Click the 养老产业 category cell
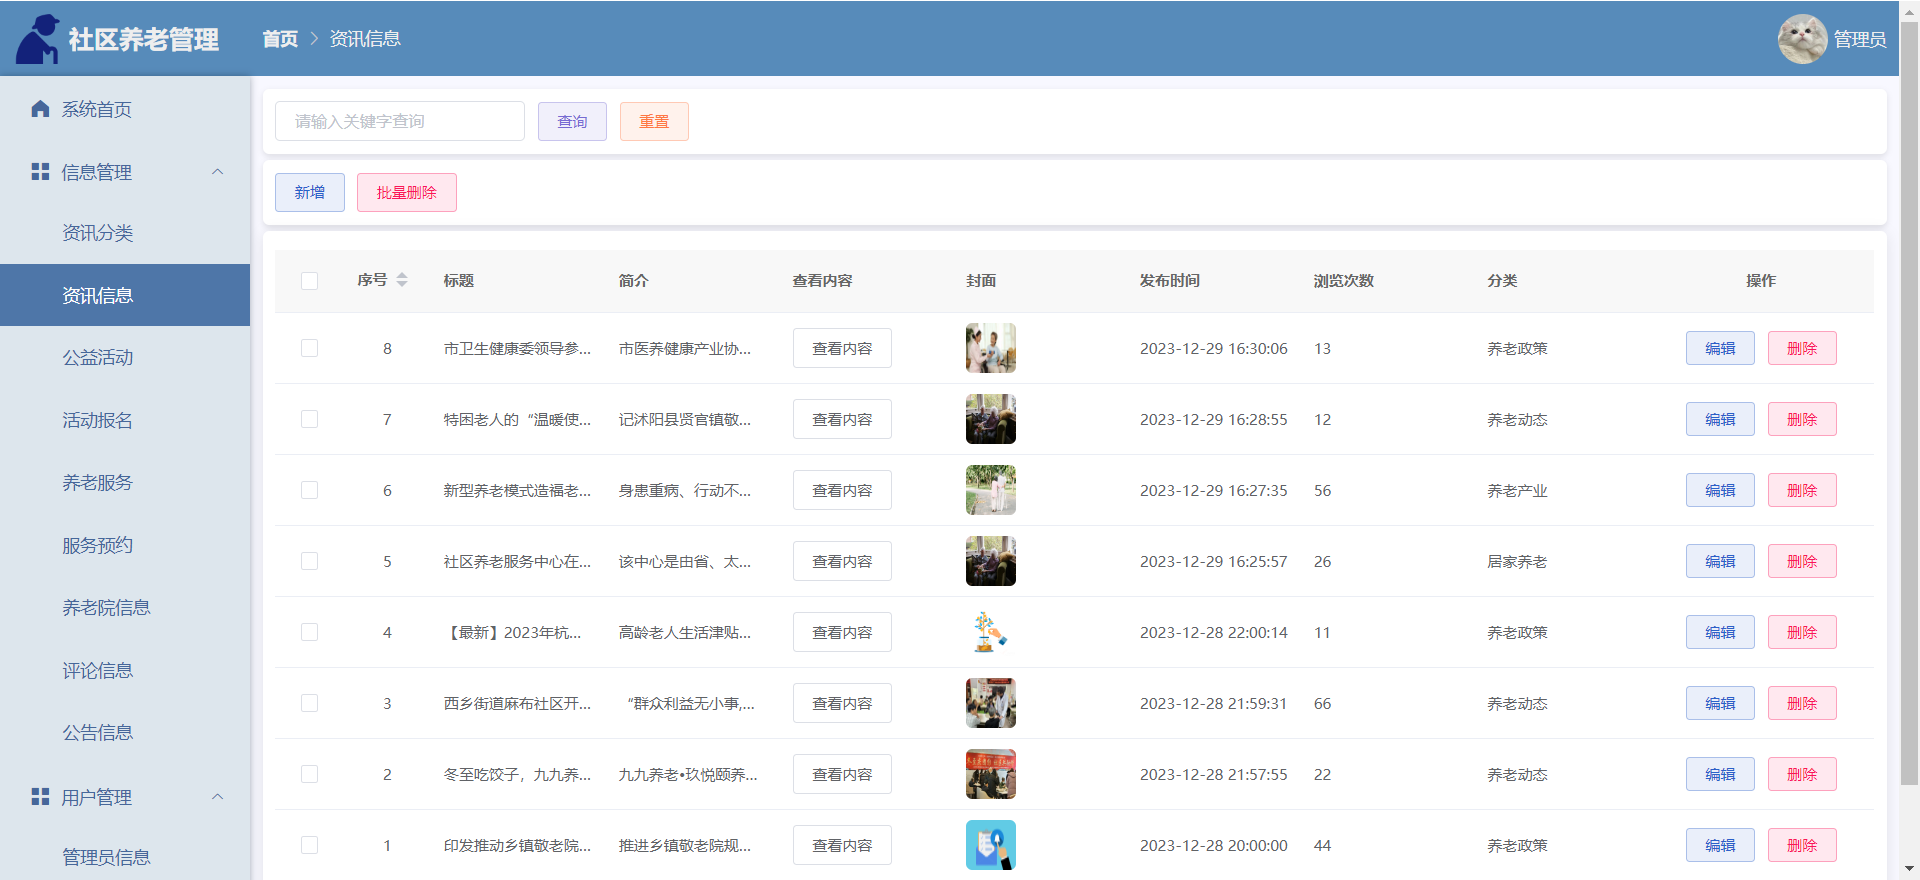 tap(1517, 490)
